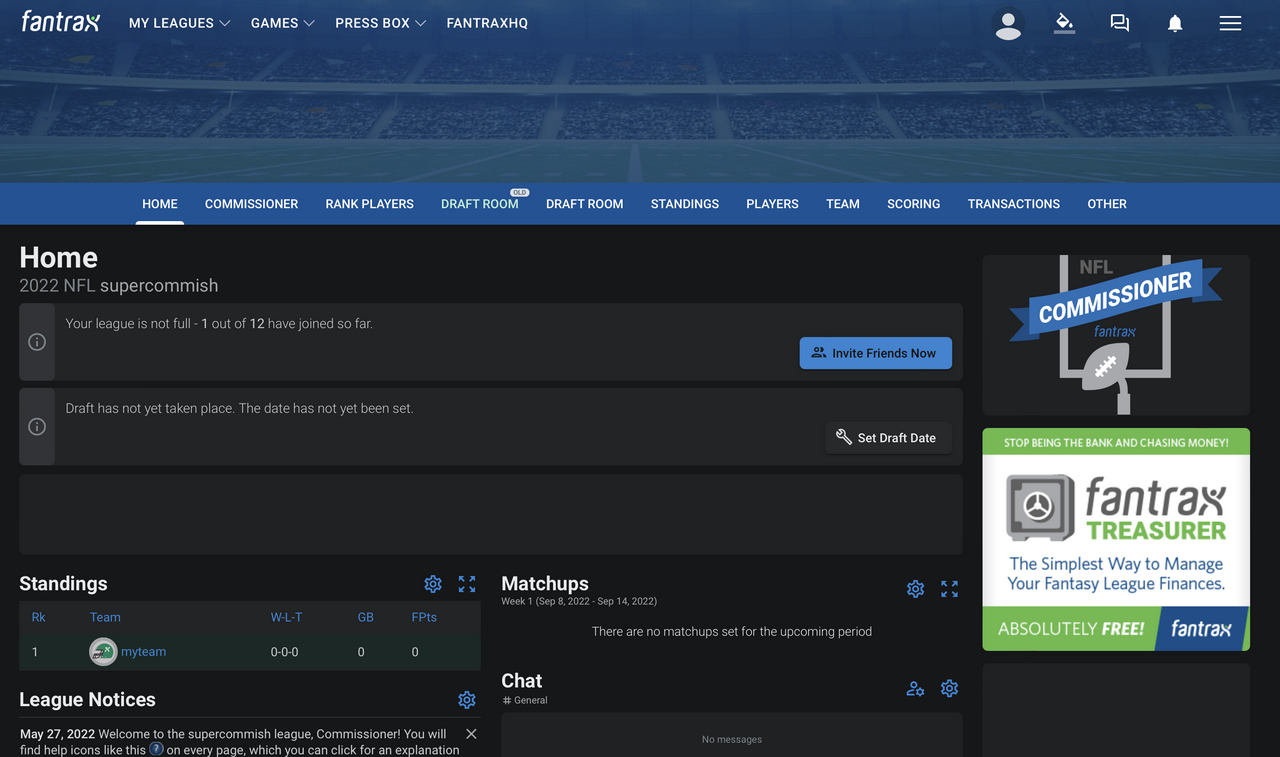Select the Home tab
The width and height of the screenshot is (1280, 757).
coord(160,204)
